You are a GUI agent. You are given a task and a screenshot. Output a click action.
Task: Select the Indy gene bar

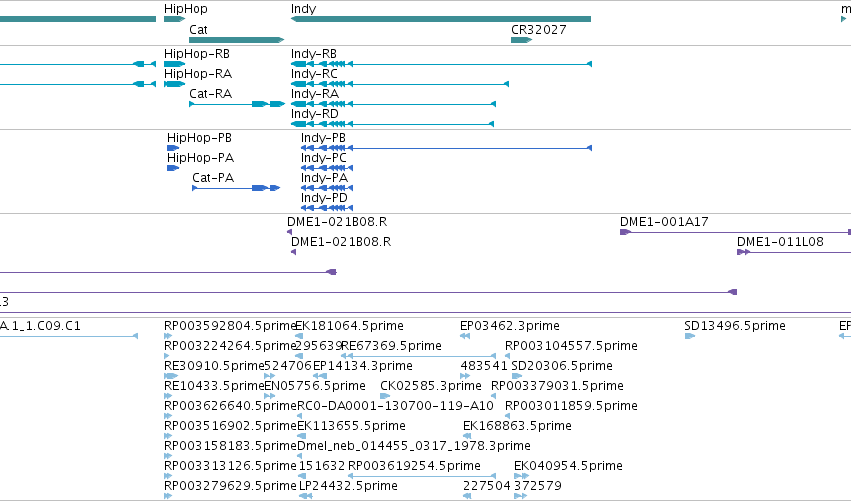[441, 19]
